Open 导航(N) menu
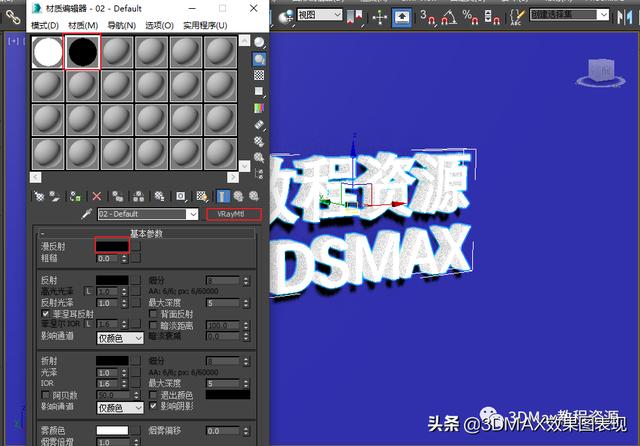 pos(122,25)
